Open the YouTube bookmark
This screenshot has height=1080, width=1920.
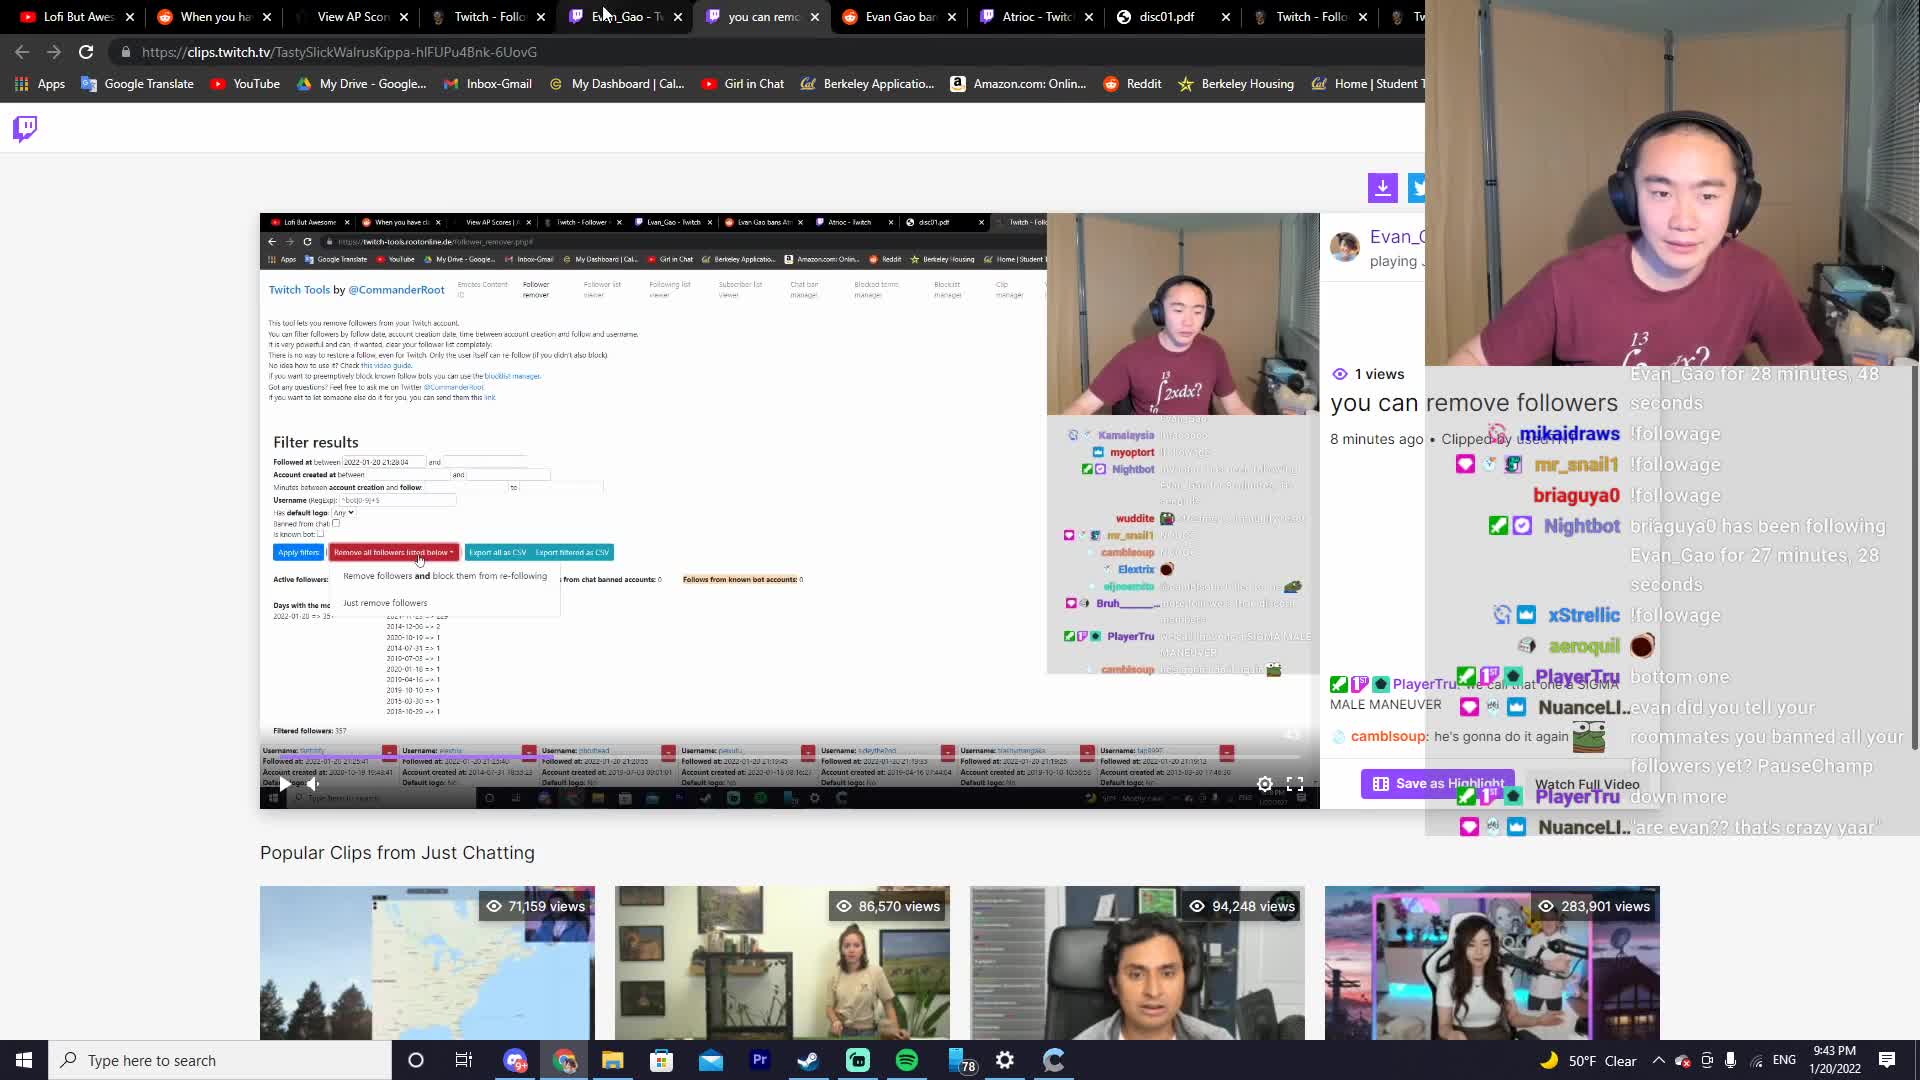click(245, 84)
